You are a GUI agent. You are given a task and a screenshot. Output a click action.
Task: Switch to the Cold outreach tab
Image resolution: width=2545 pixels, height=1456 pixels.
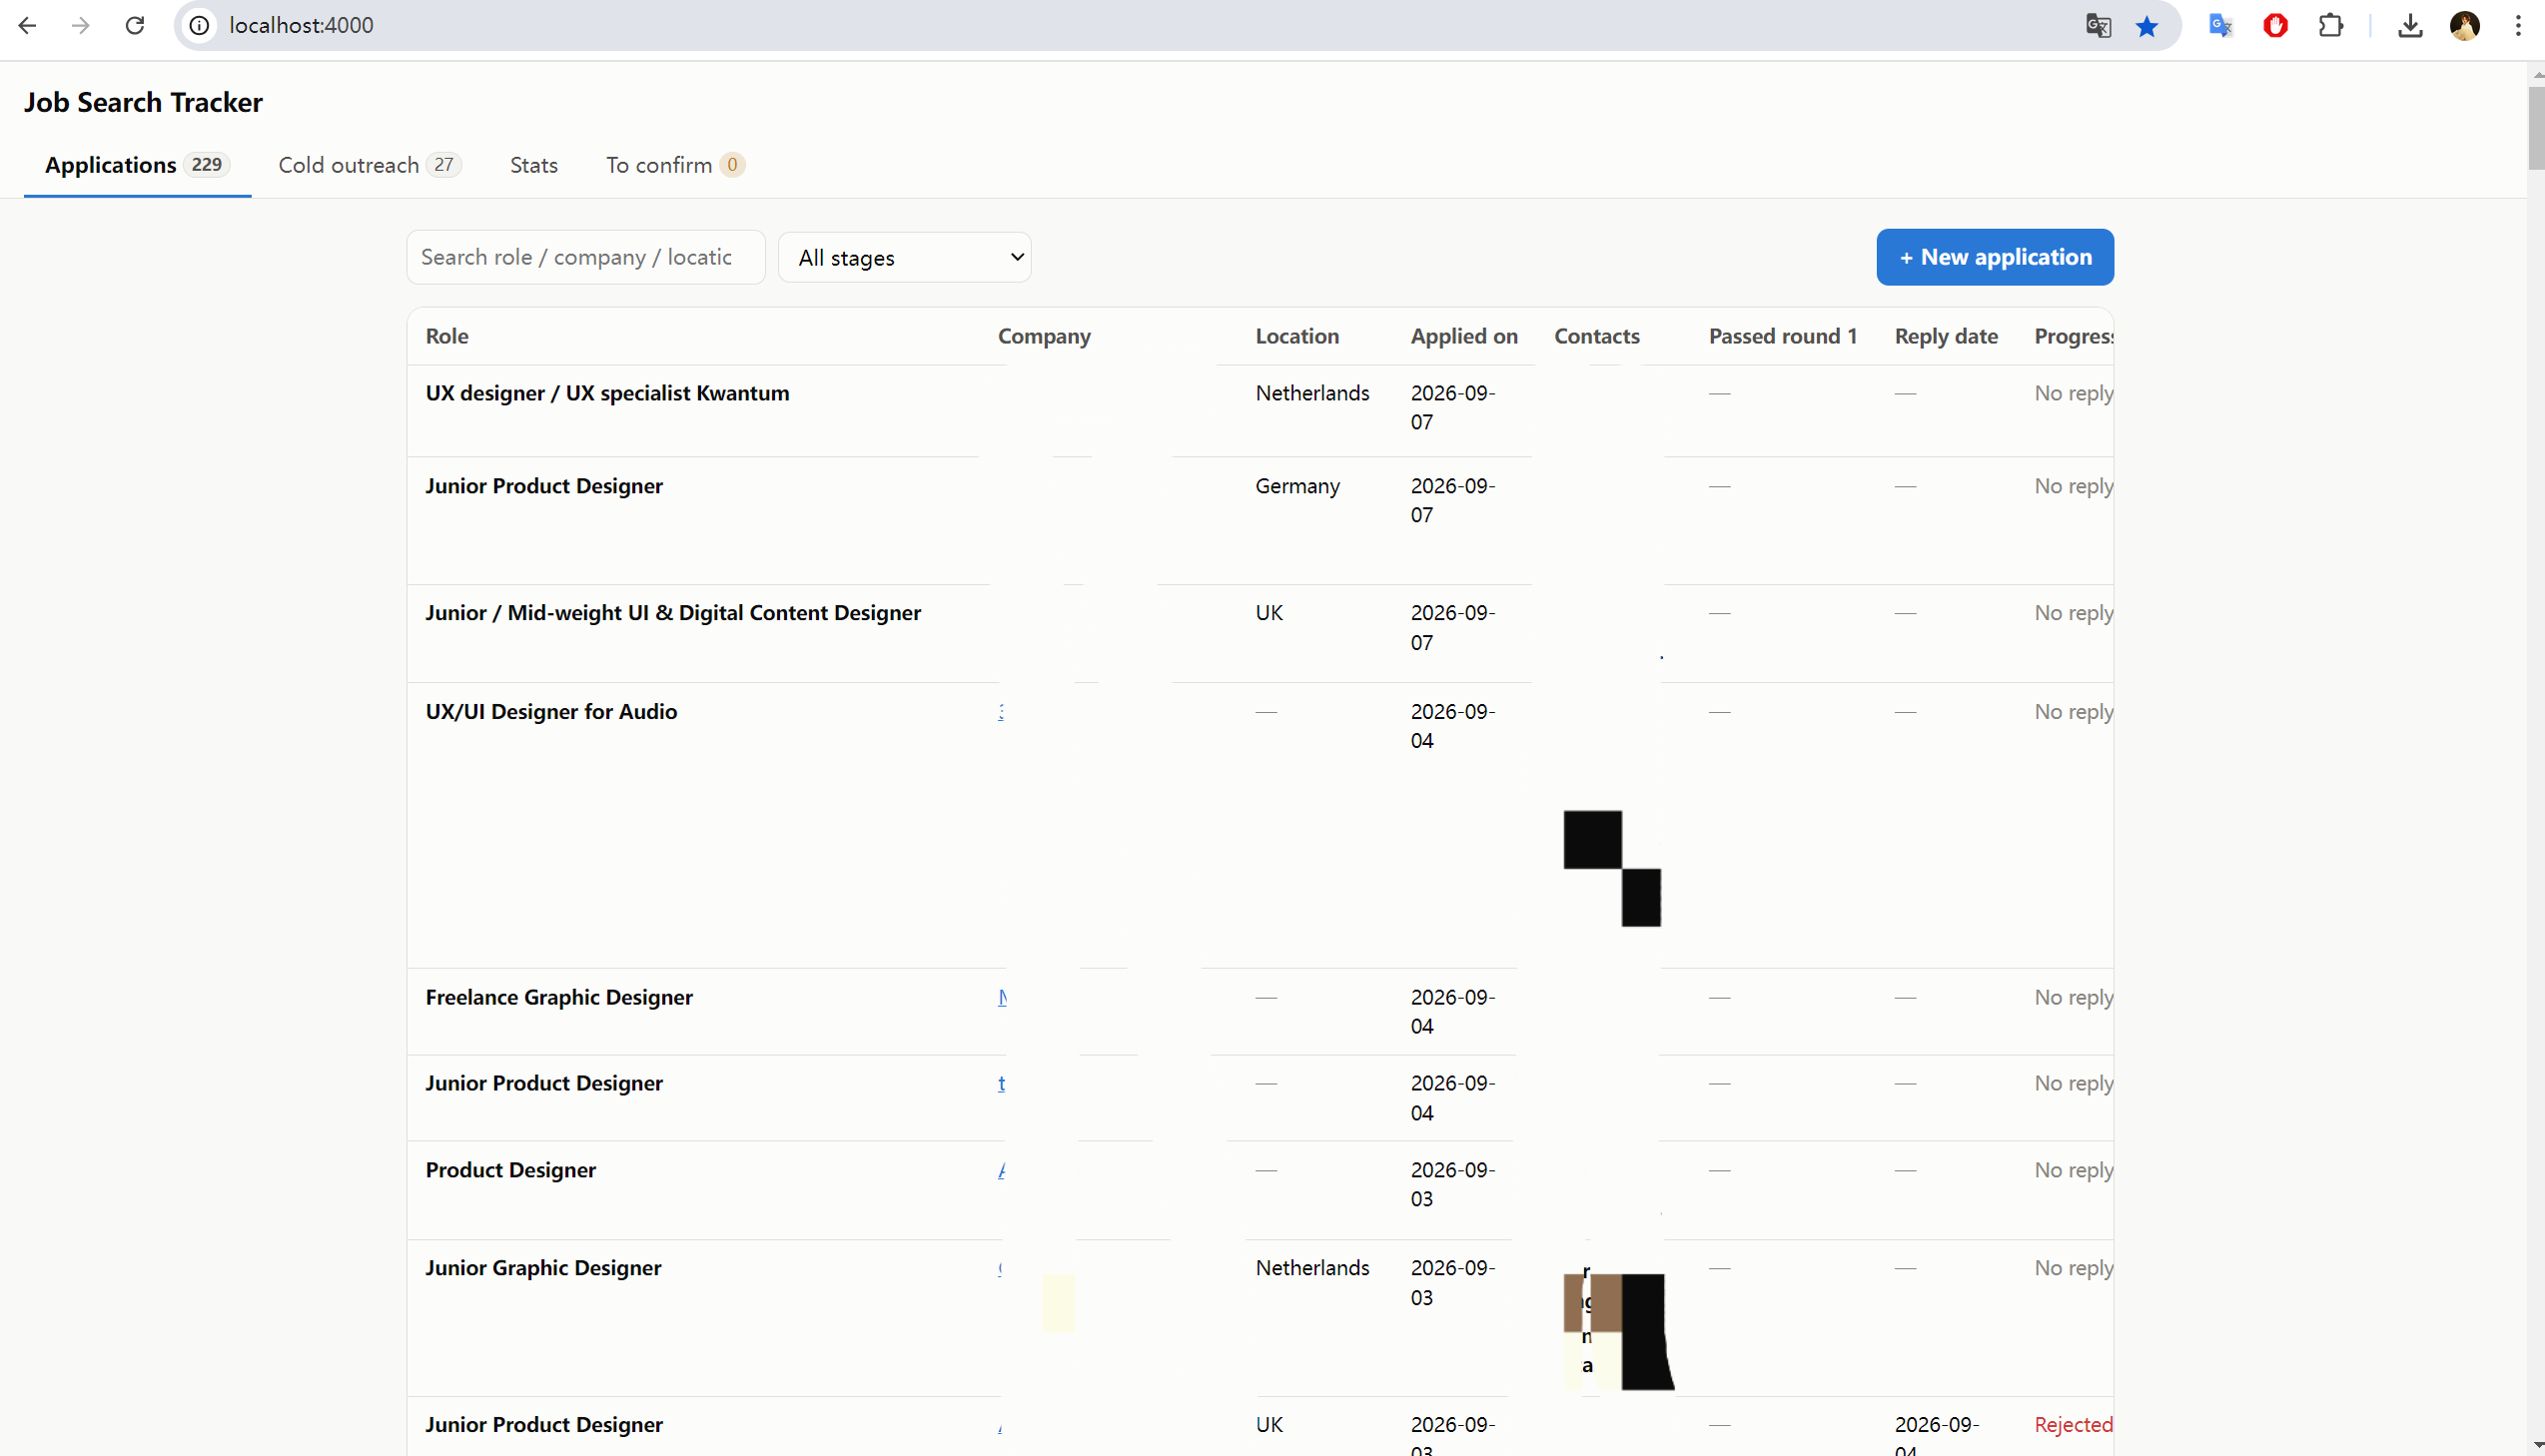tap(369, 165)
